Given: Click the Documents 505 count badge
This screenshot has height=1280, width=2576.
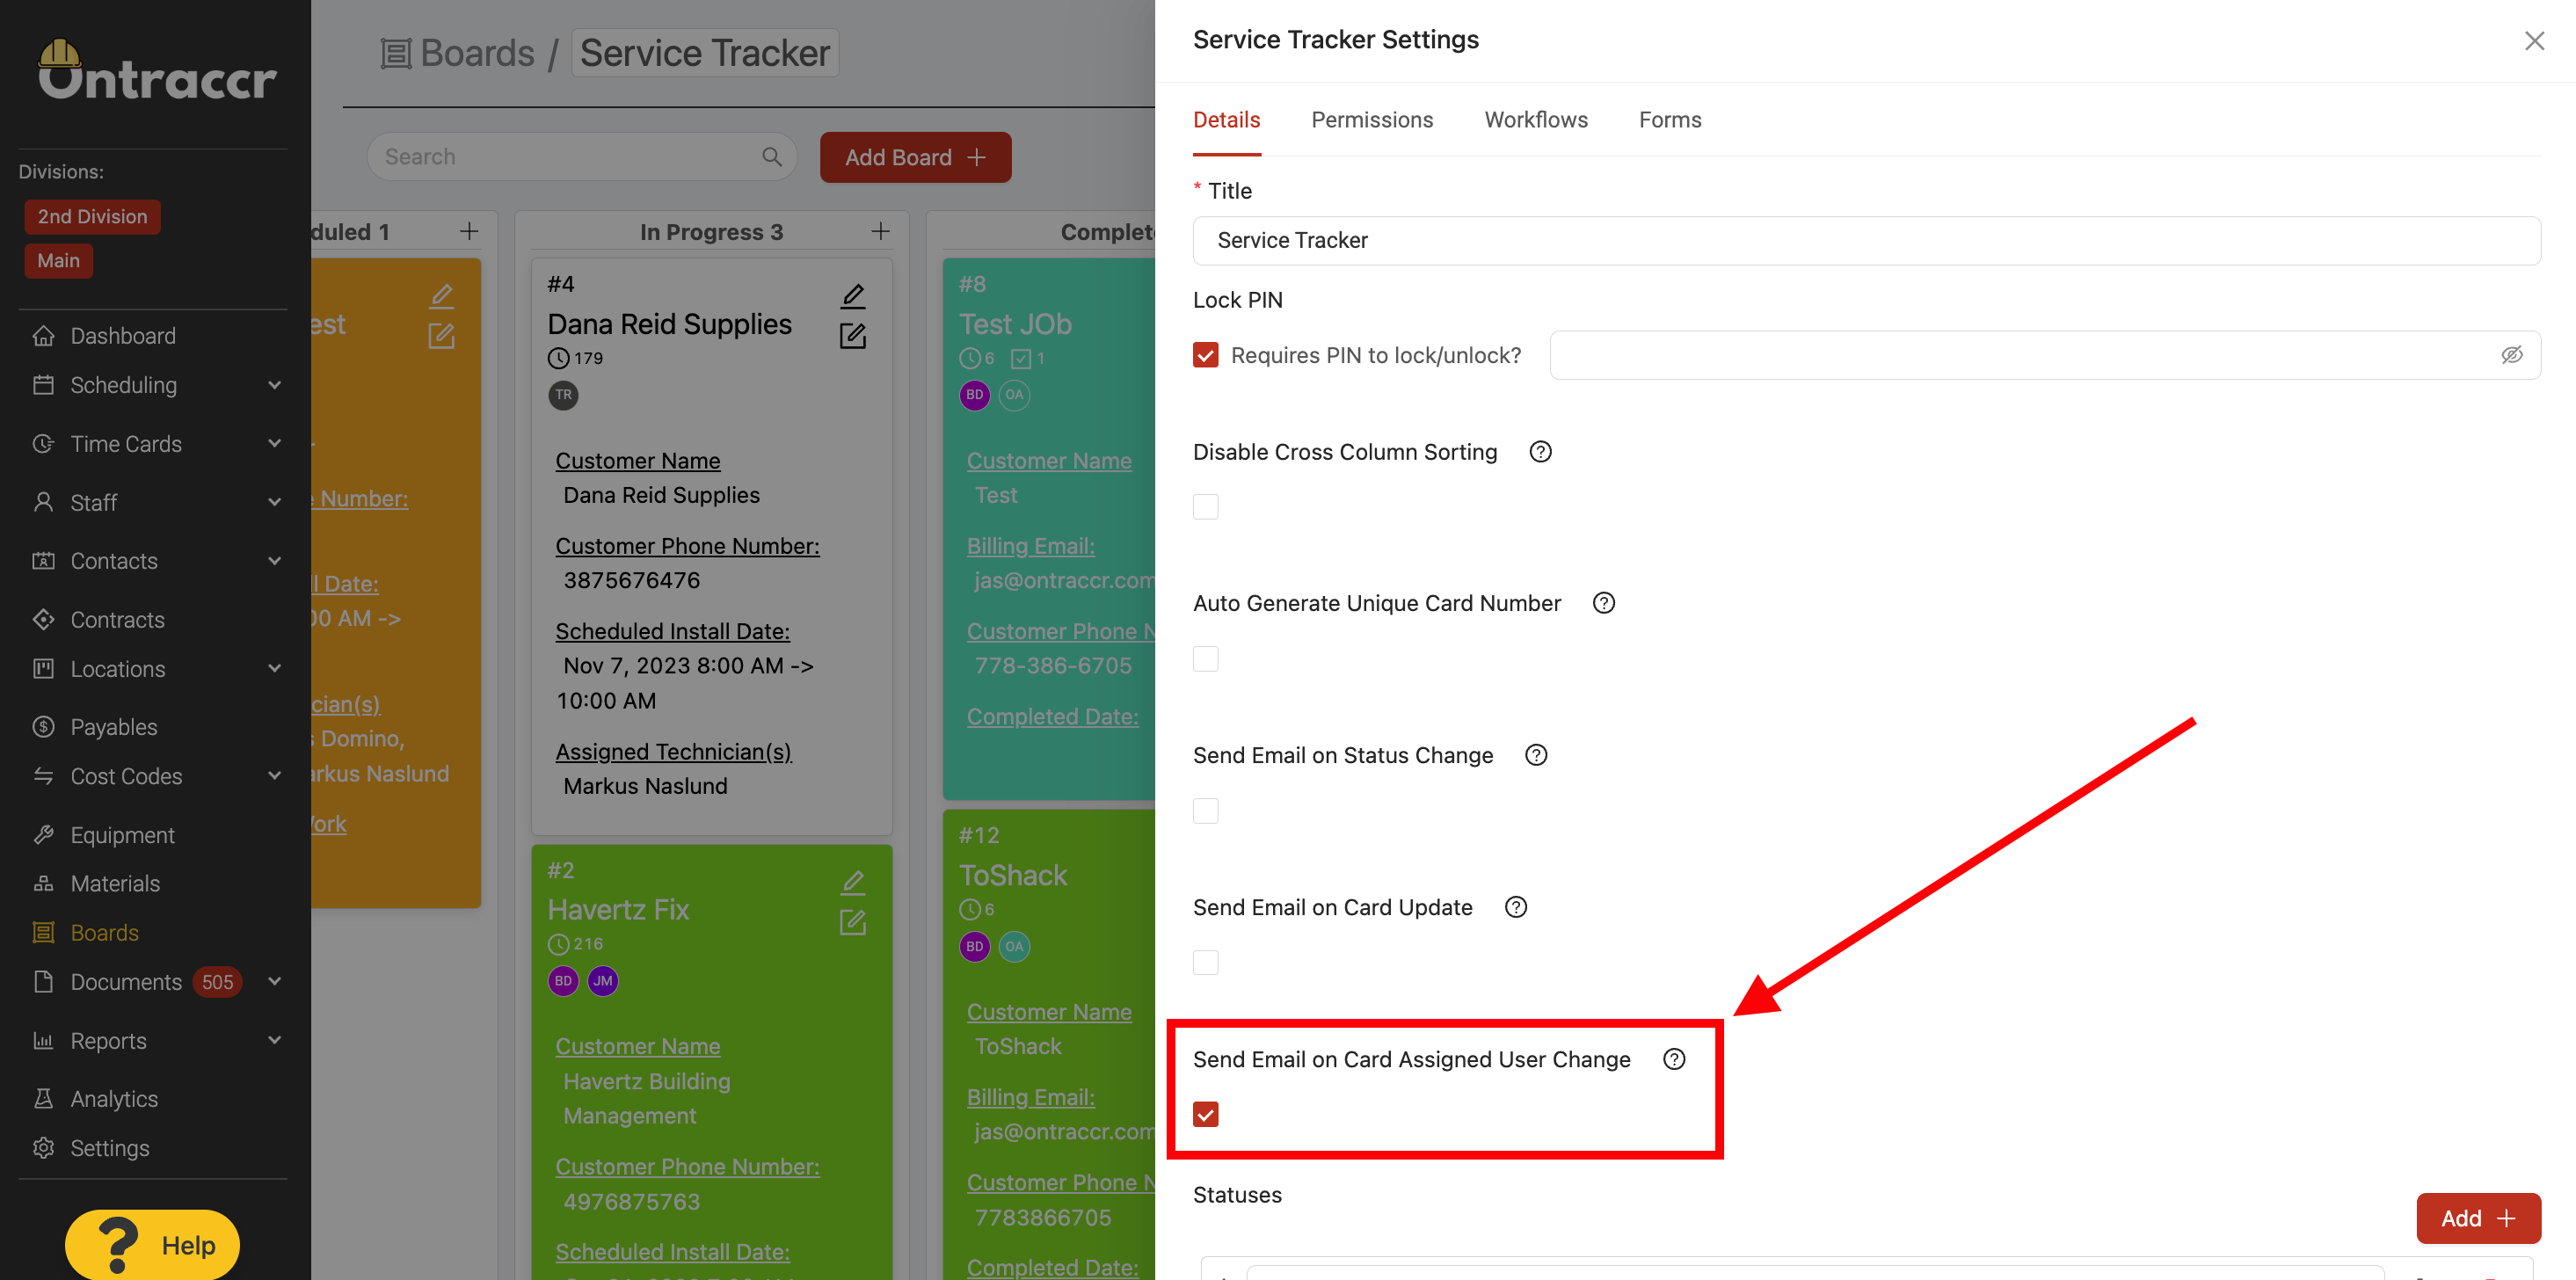Looking at the screenshot, I should (x=217, y=983).
